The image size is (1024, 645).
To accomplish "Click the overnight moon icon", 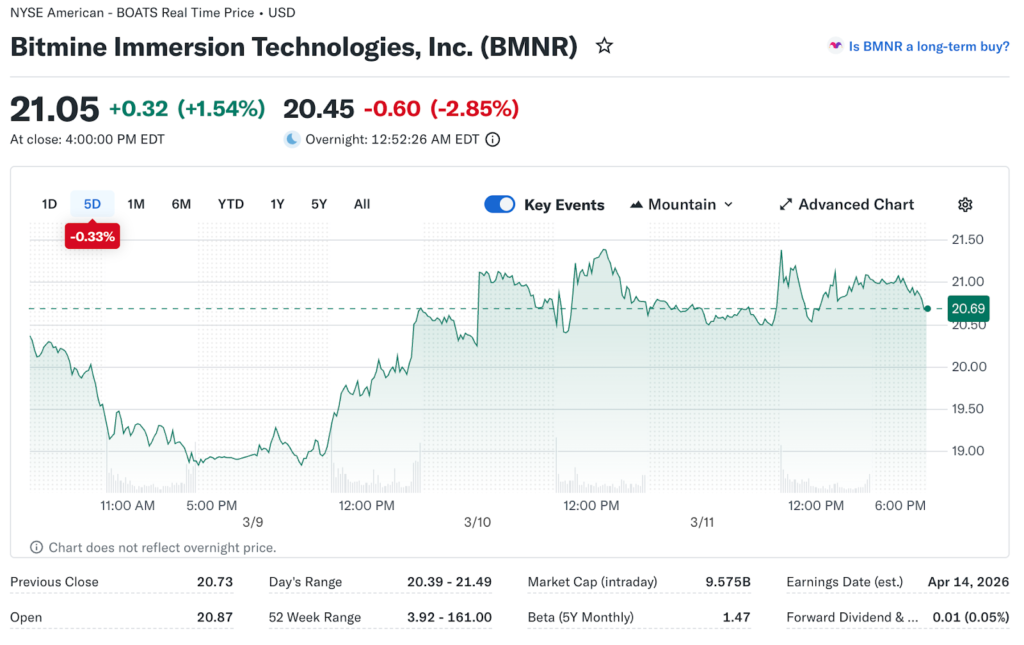I will (x=292, y=140).
